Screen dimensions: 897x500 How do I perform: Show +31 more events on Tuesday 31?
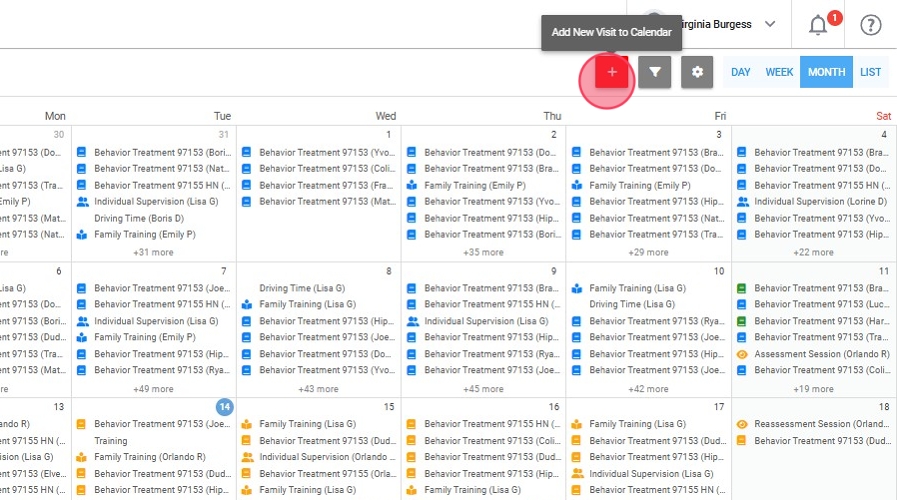point(153,252)
